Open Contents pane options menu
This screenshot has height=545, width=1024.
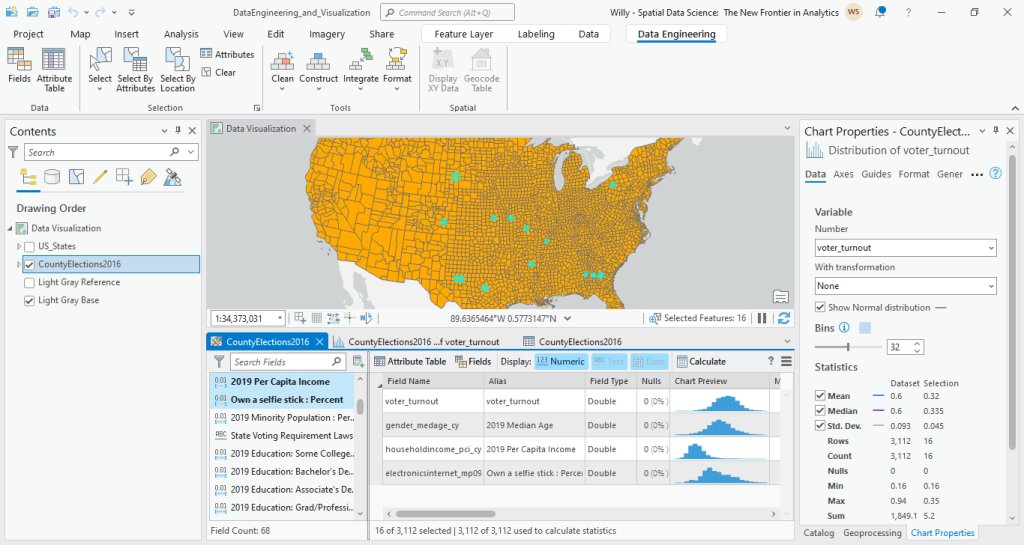click(x=165, y=131)
